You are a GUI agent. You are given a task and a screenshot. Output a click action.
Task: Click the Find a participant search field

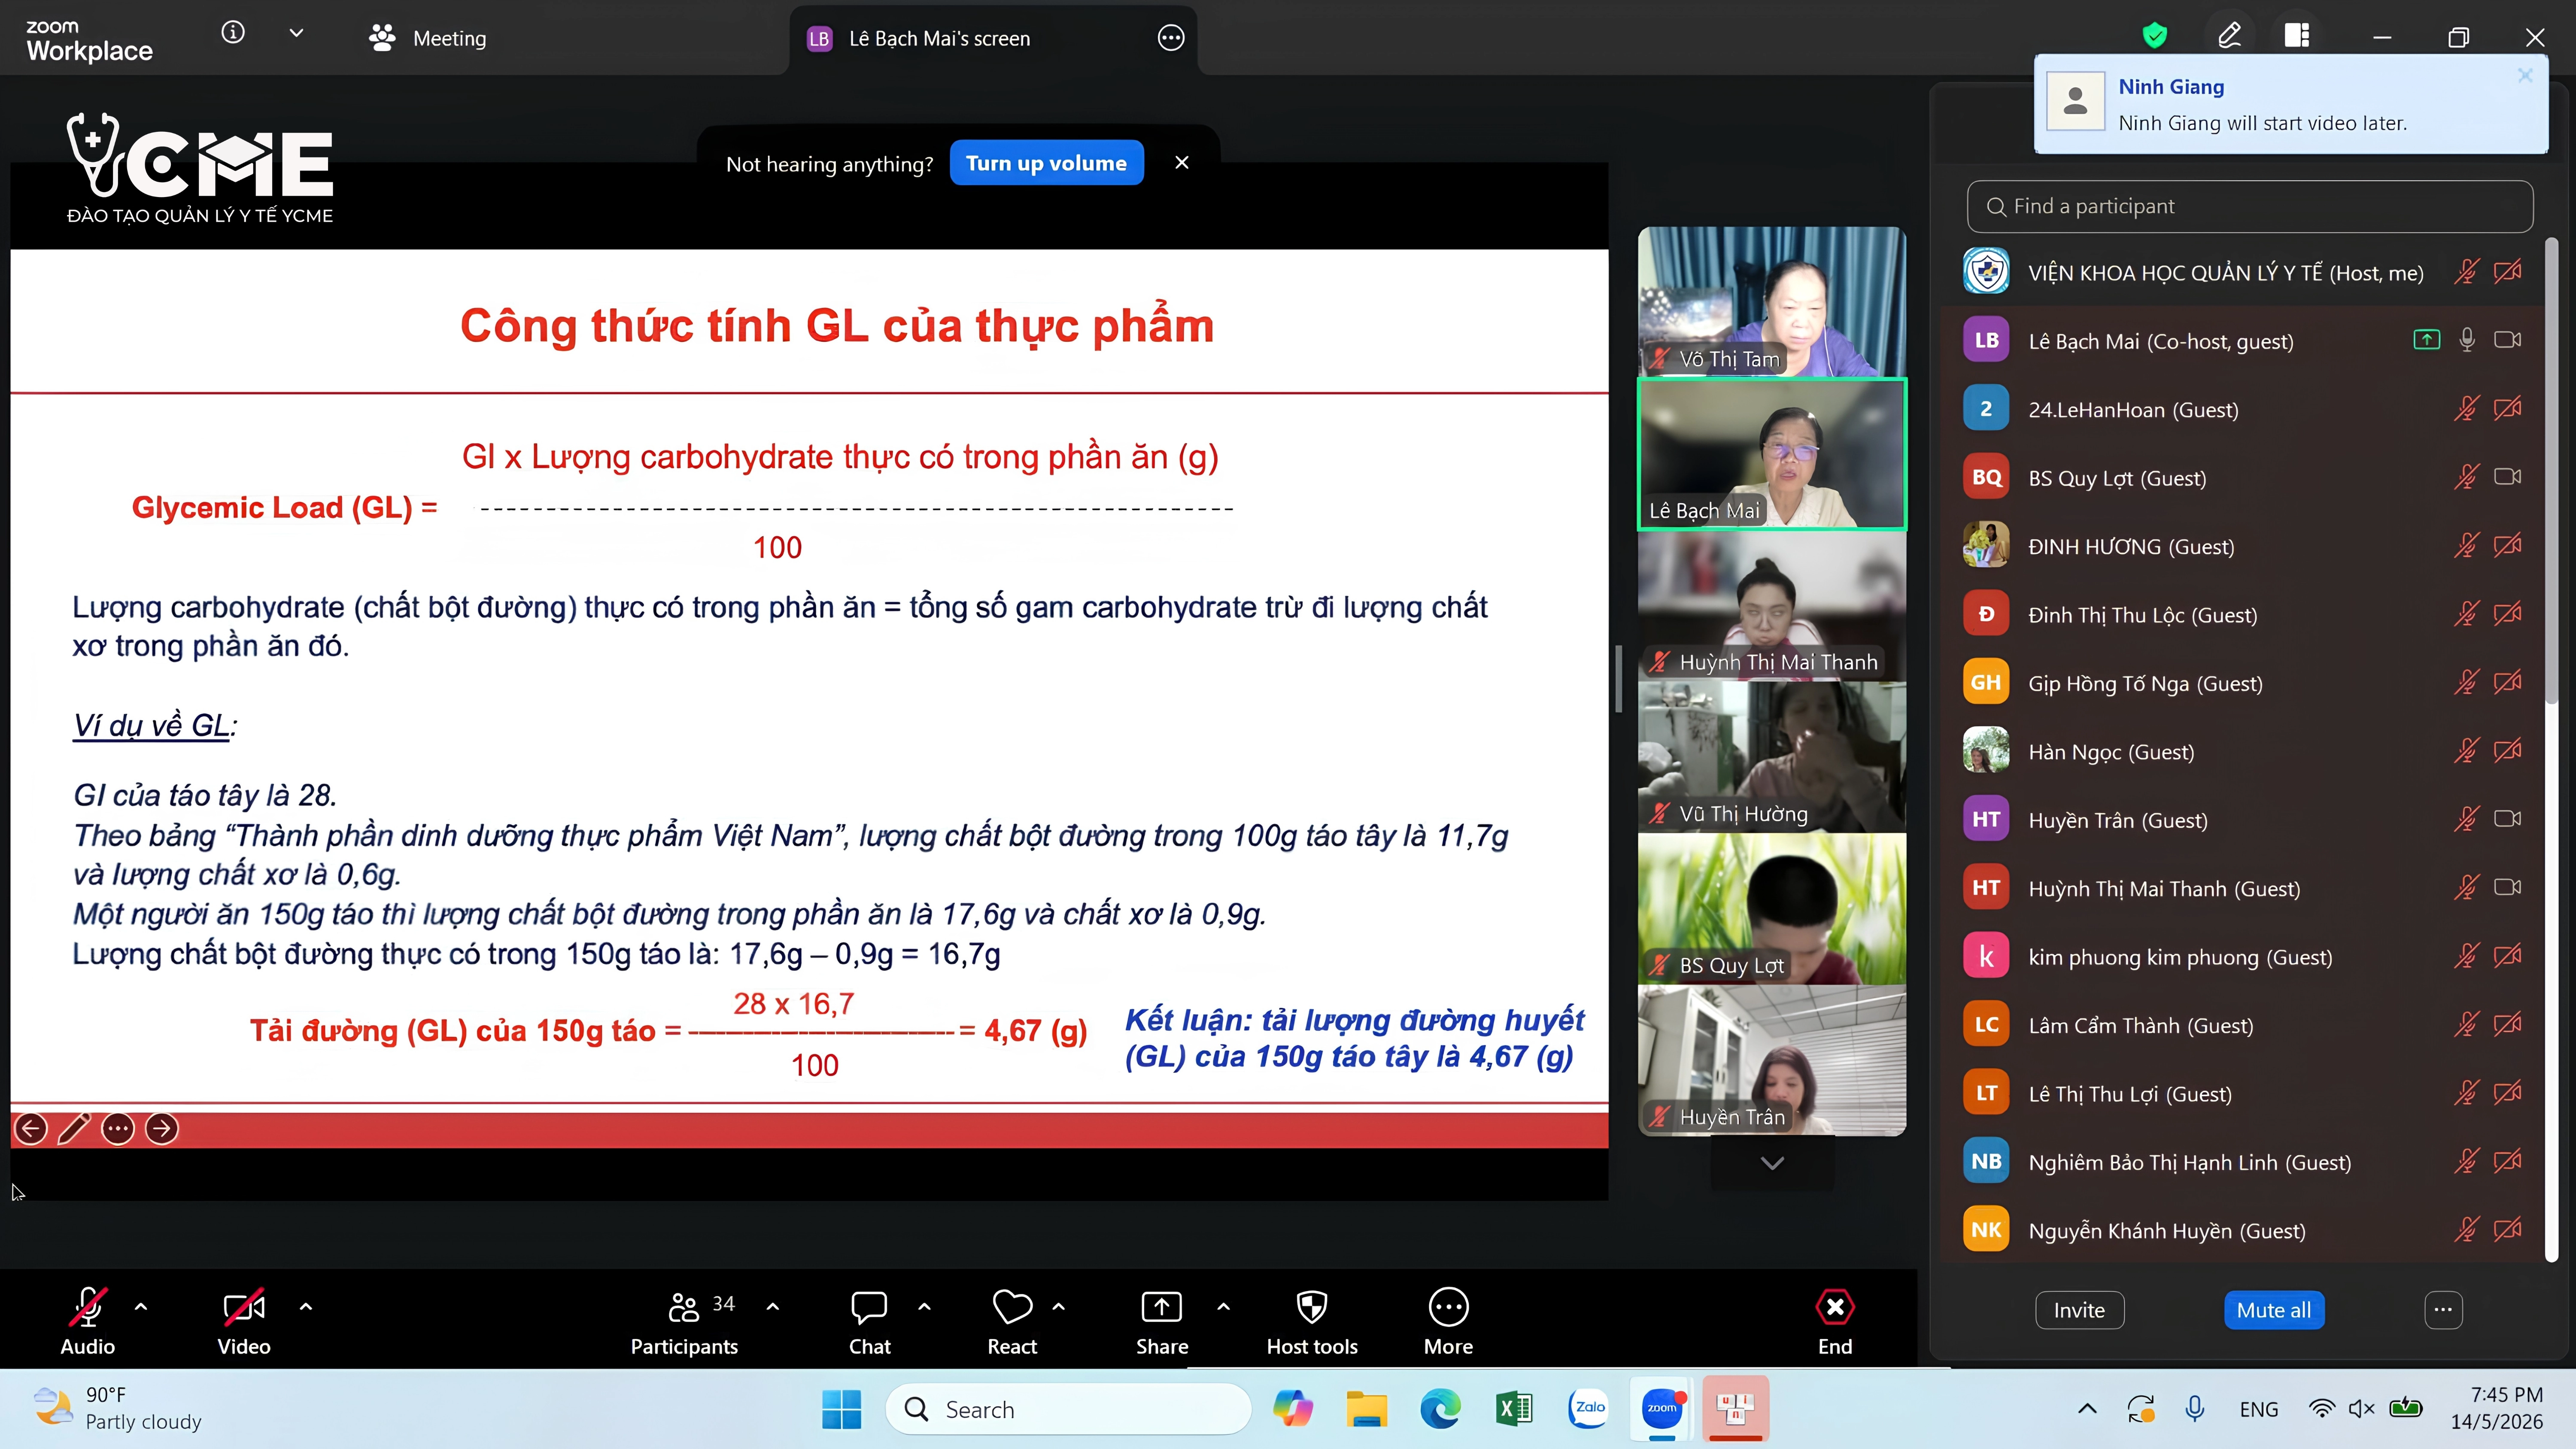pyautogui.click(x=2250, y=206)
